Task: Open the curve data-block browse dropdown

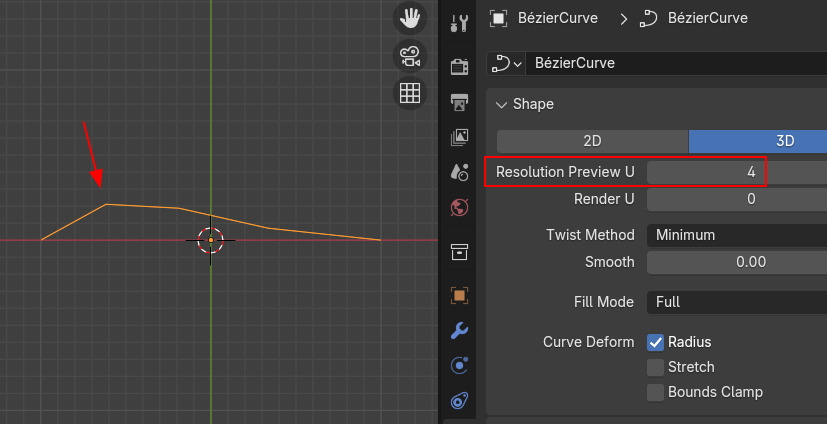Action: pyautogui.click(x=506, y=63)
